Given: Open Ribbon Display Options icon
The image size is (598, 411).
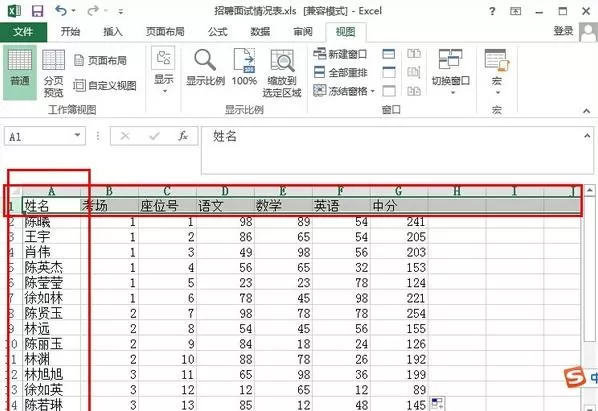Looking at the screenshot, I should point(515,11).
